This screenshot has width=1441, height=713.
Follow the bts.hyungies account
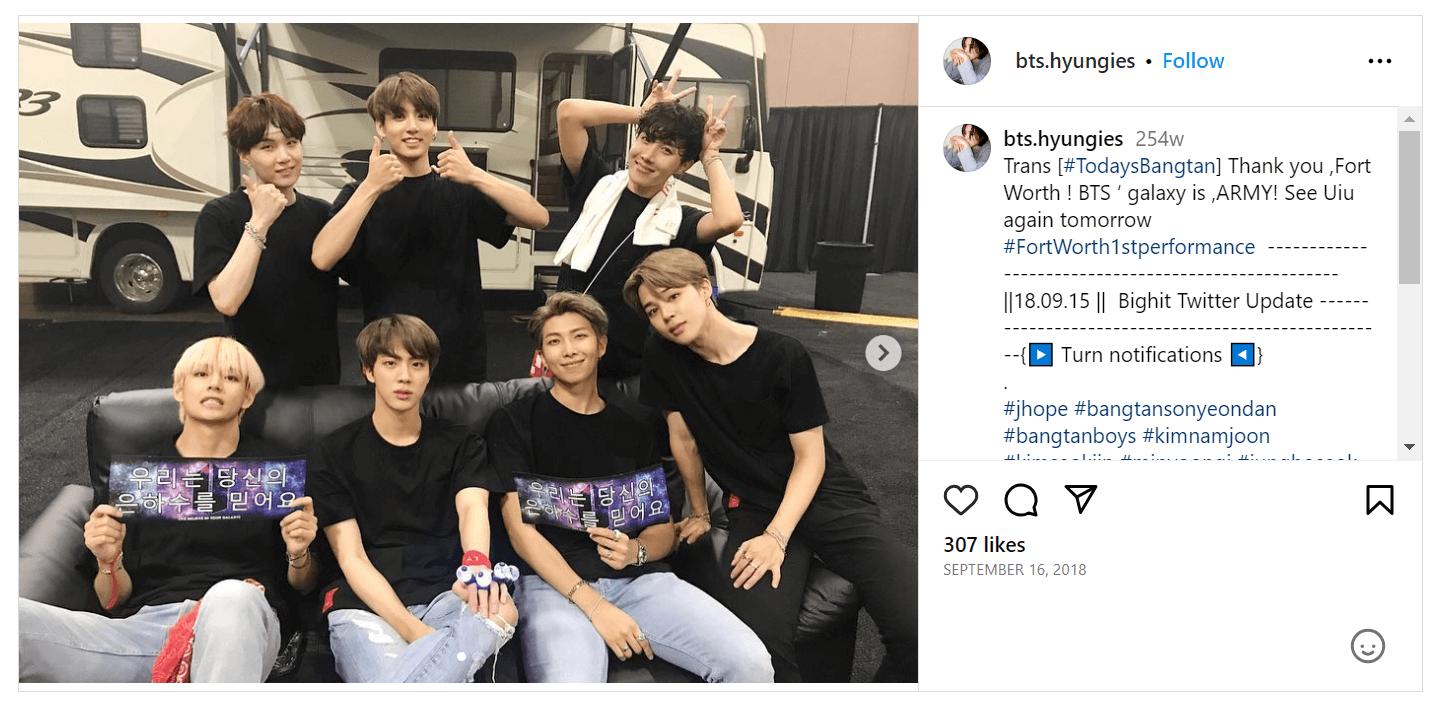pos(1193,60)
